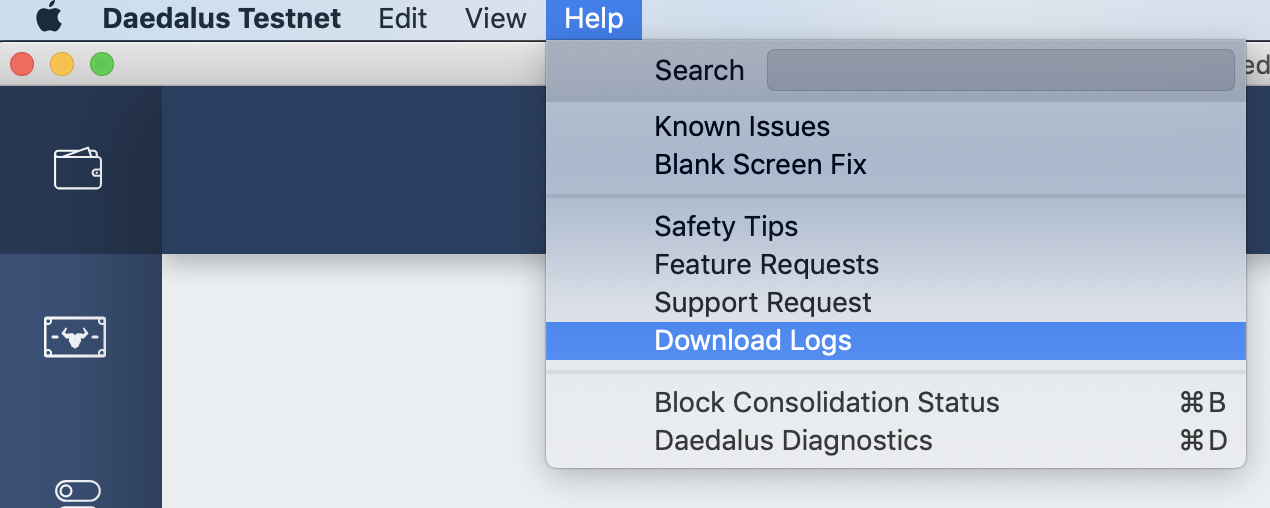Screen dimensions: 1270x508
Task: Open the Wallets sidebar icon
Action: pyautogui.click(x=78, y=169)
